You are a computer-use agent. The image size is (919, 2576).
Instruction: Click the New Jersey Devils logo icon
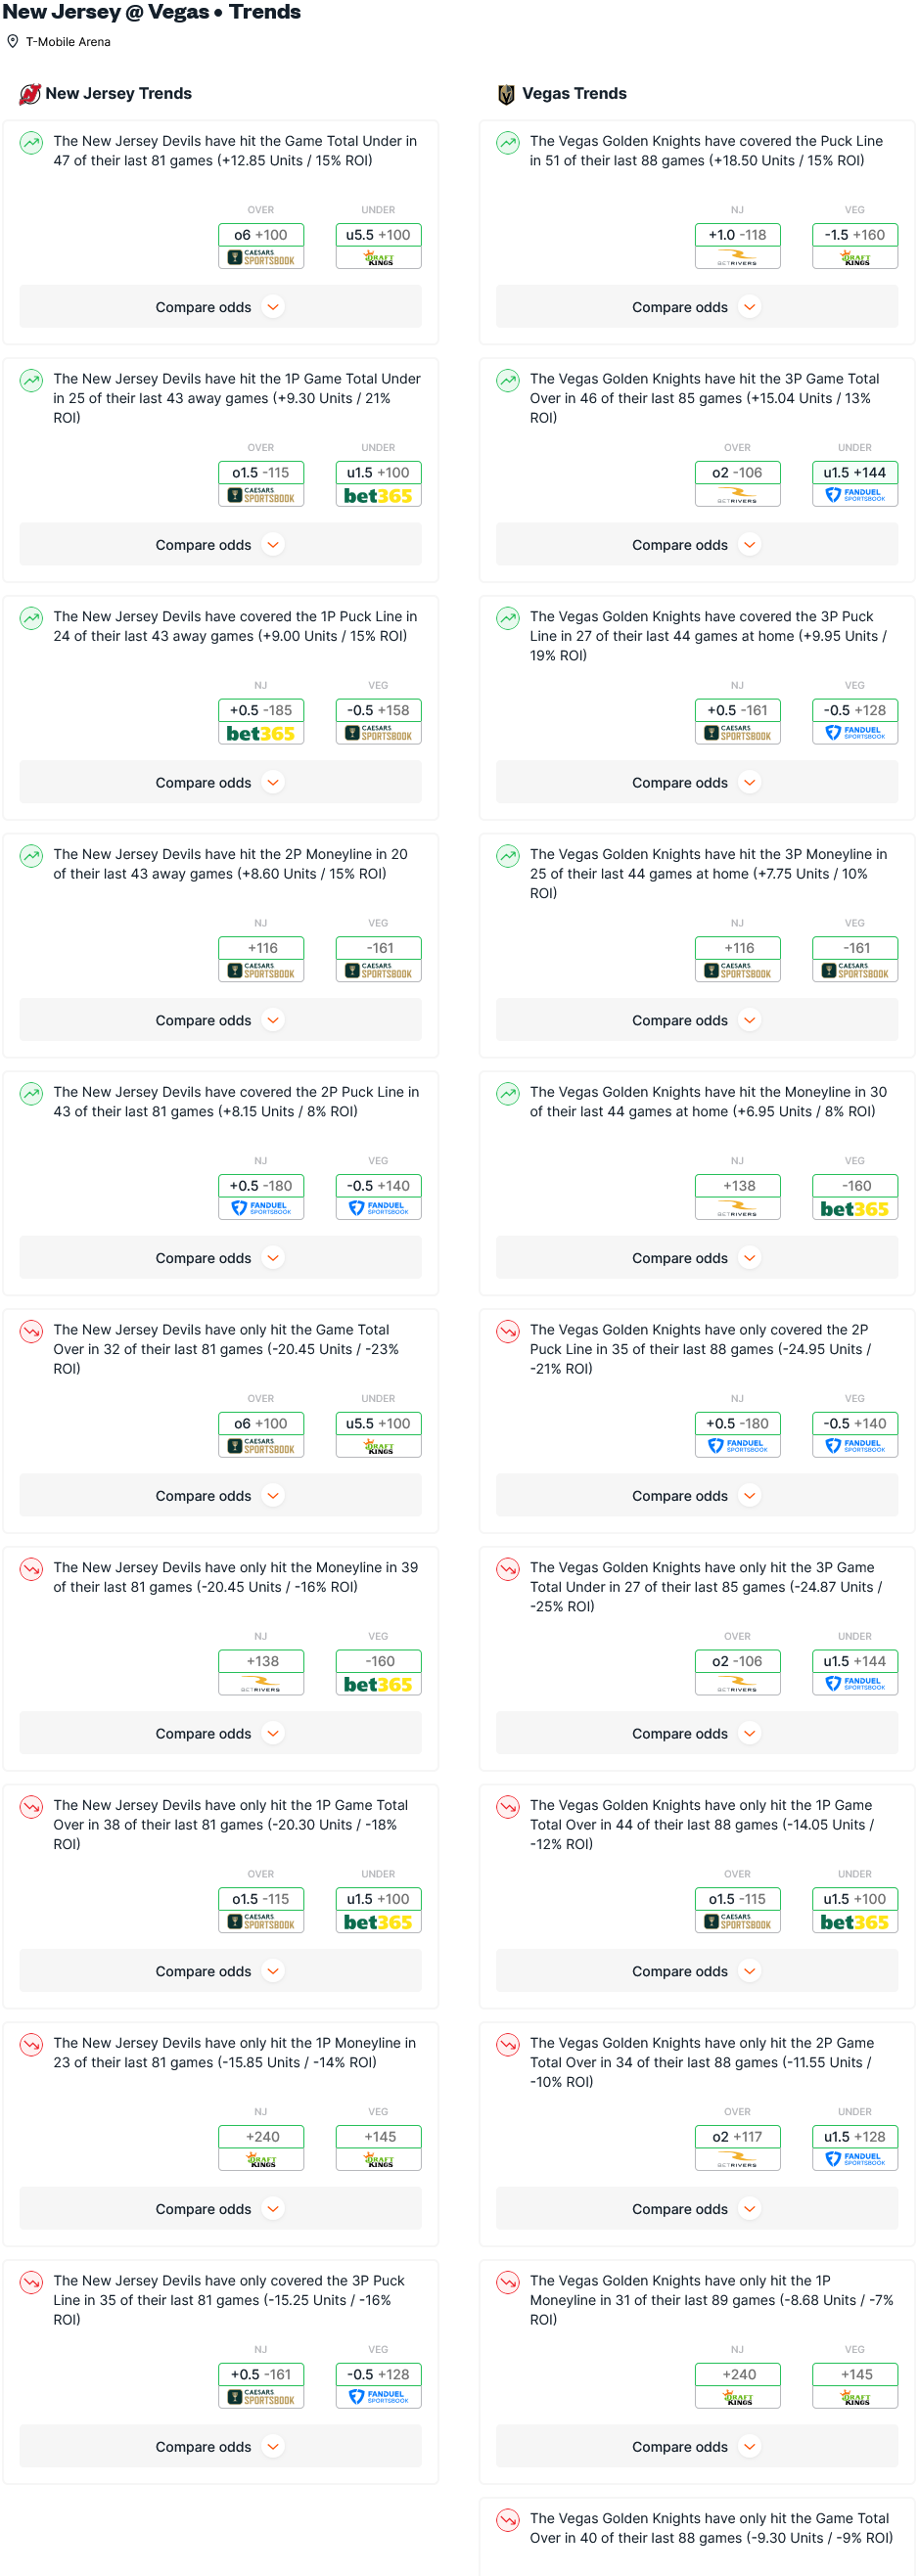30,94
